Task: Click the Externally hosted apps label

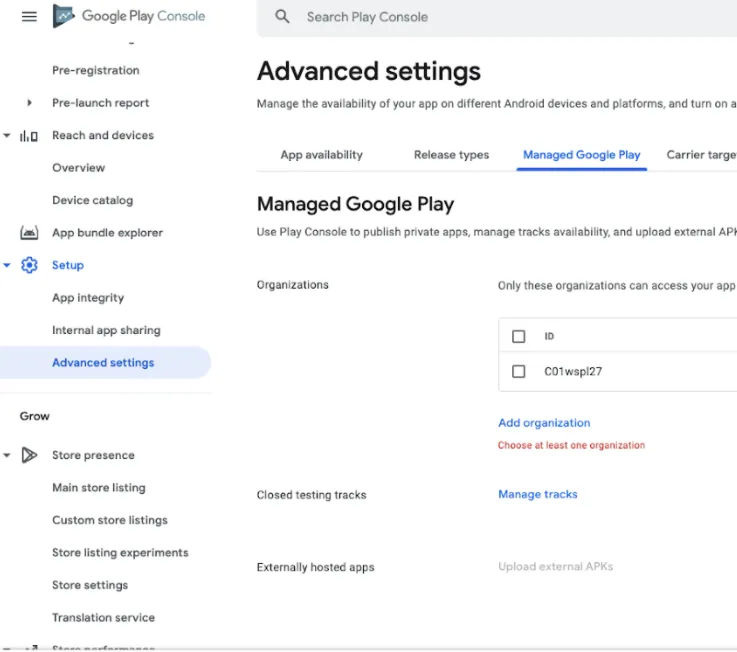Action: point(315,567)
